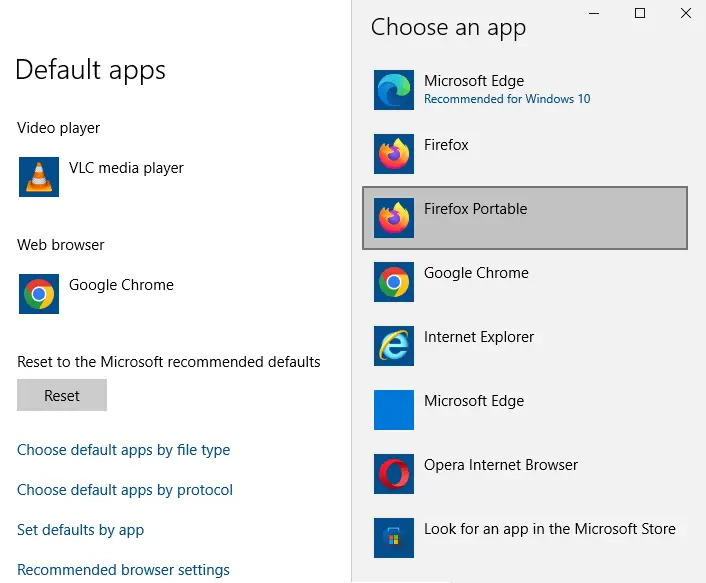Select the Internet Explorer icon
706x583 pixels.
point(394,346)
